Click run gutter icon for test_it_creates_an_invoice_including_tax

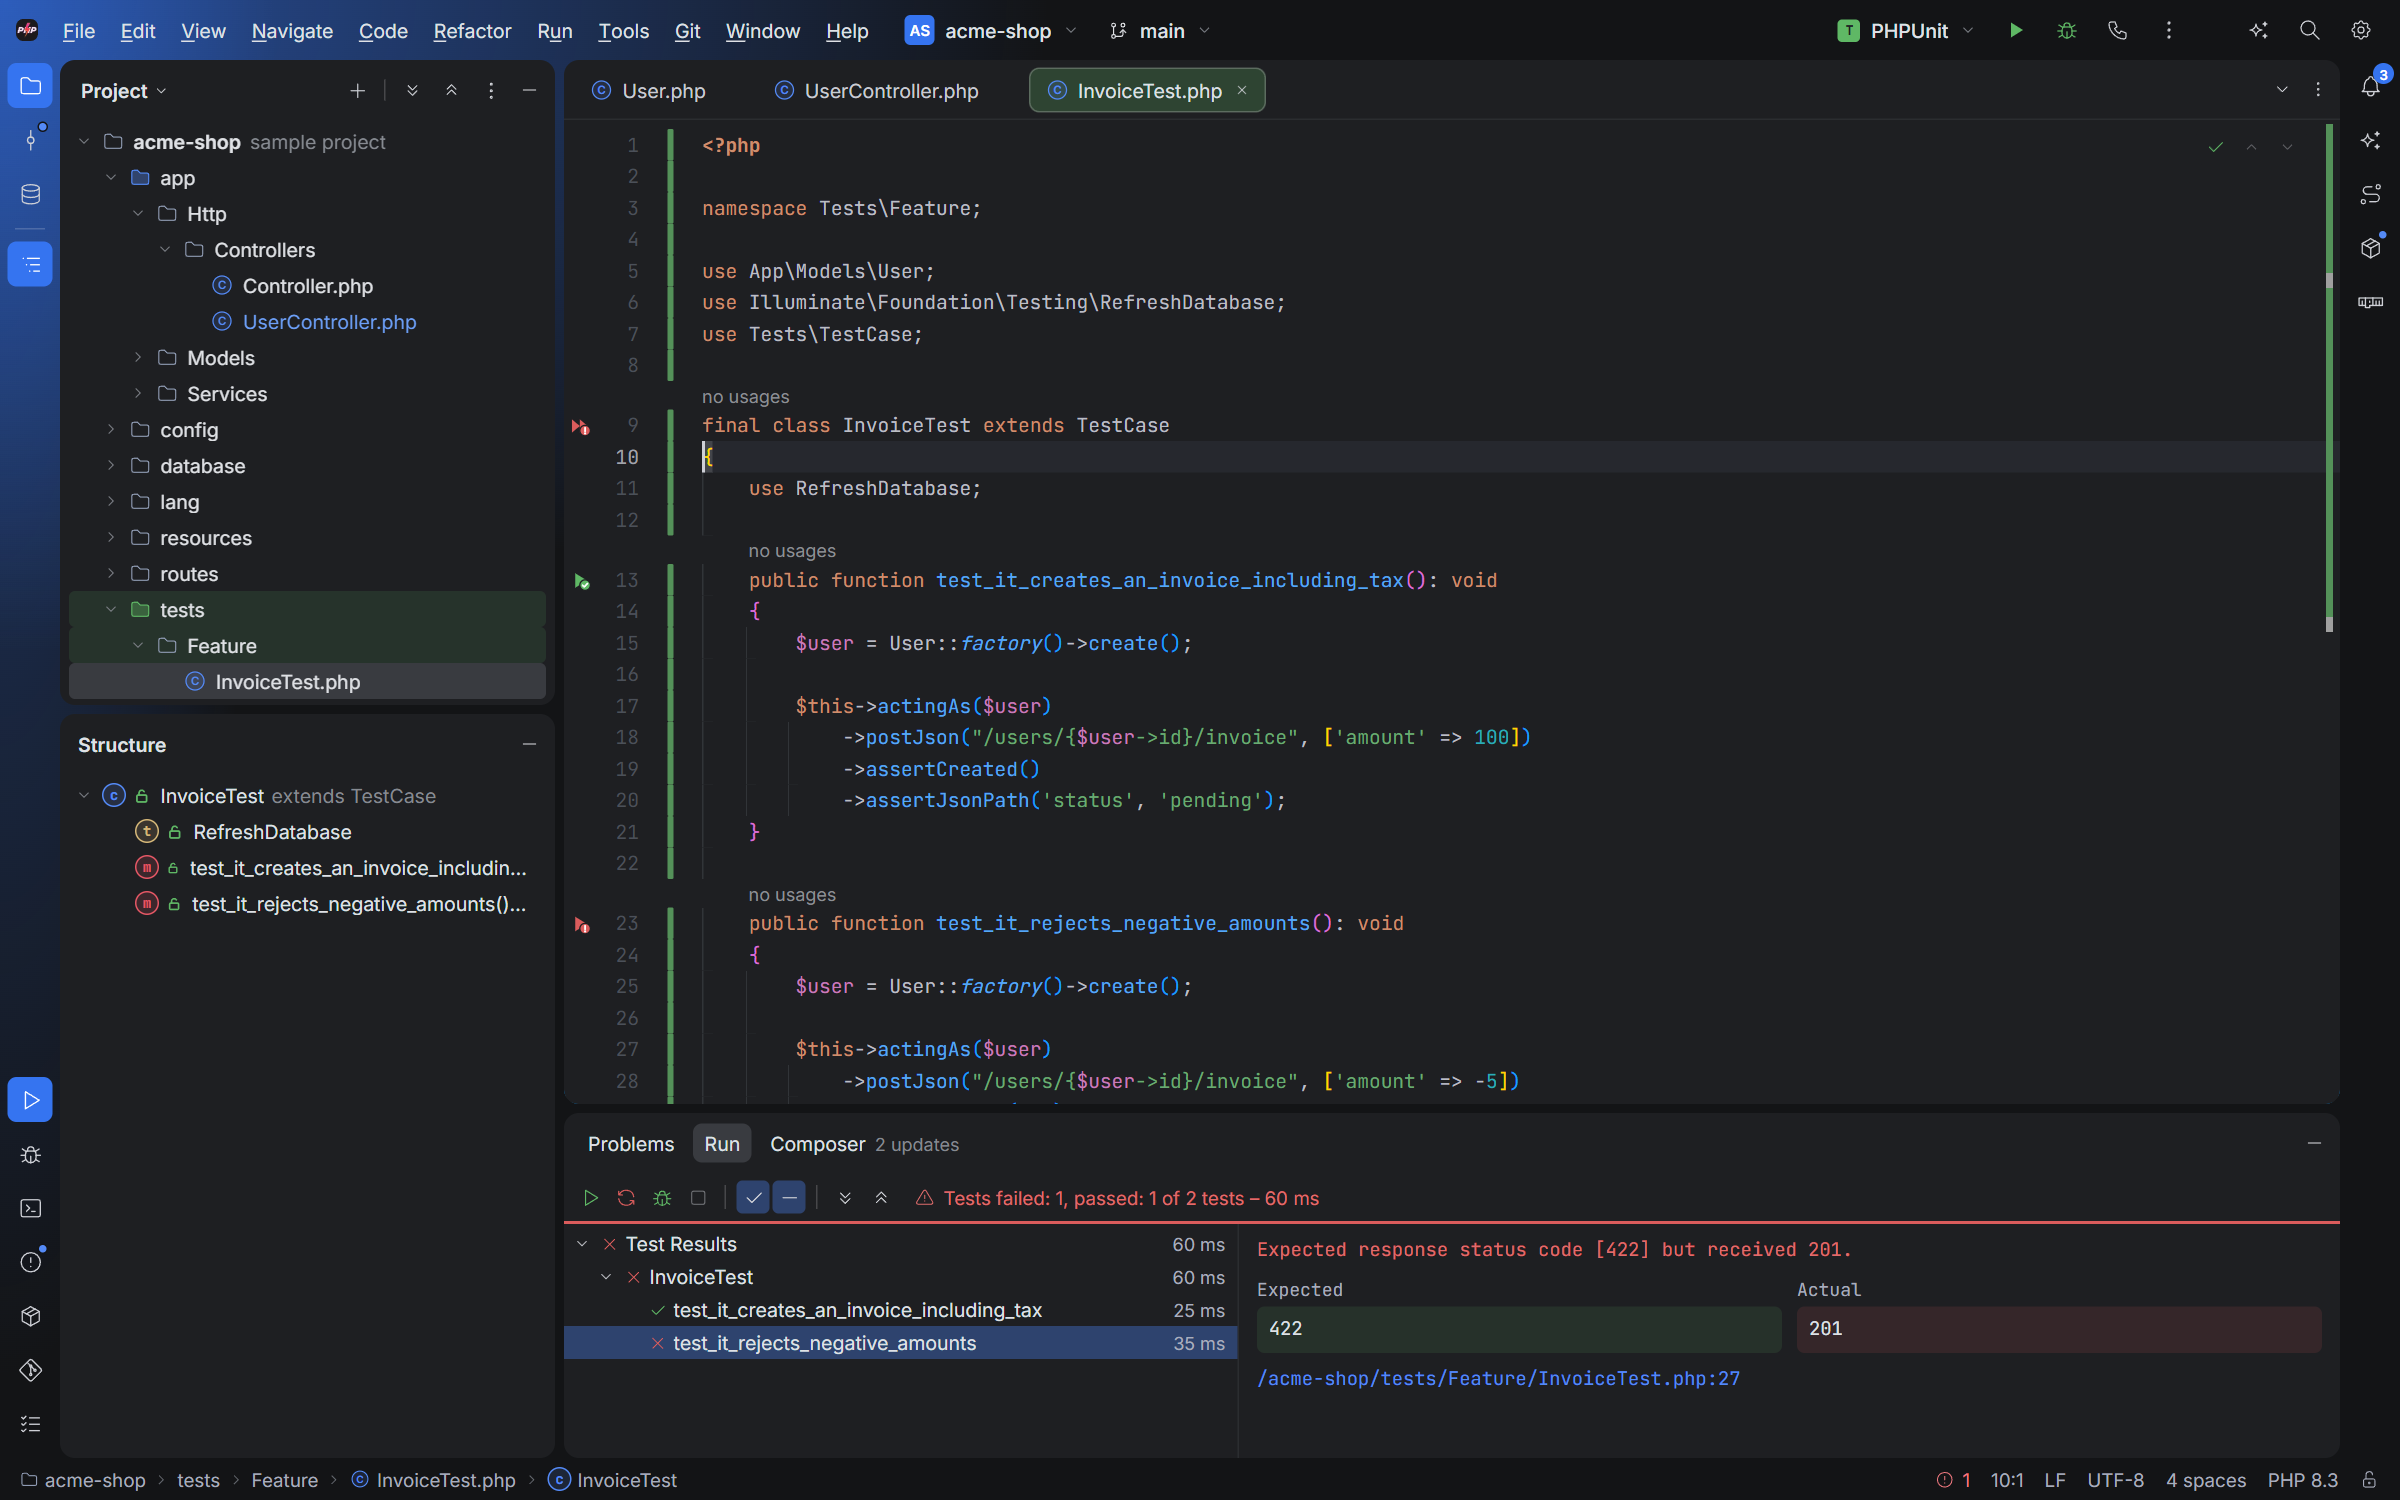(582, 581)
